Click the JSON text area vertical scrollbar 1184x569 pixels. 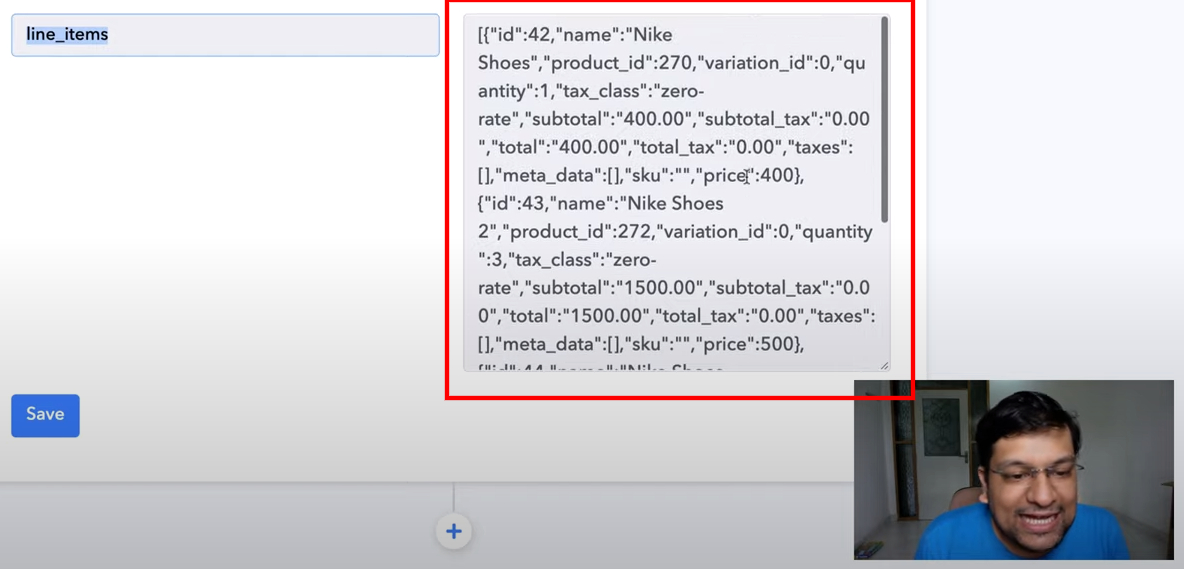click(884, 119)
